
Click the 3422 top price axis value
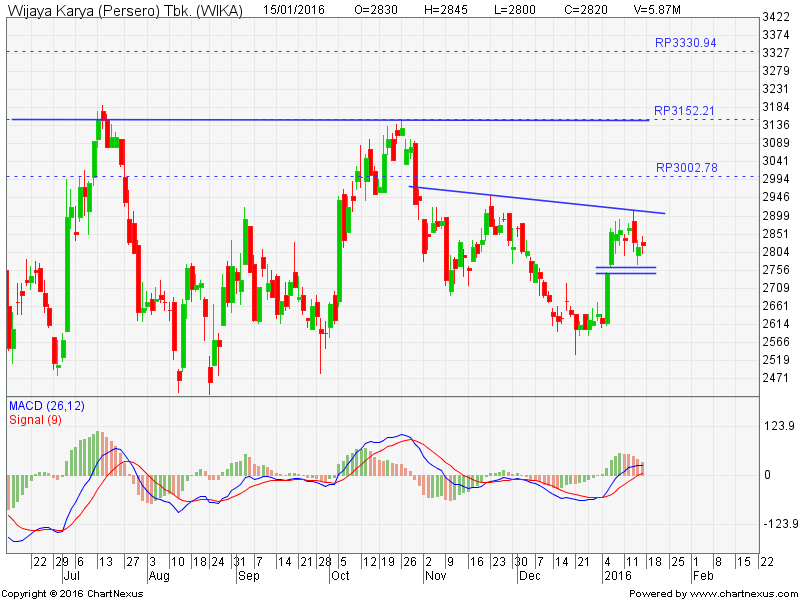tap(776, 18)
